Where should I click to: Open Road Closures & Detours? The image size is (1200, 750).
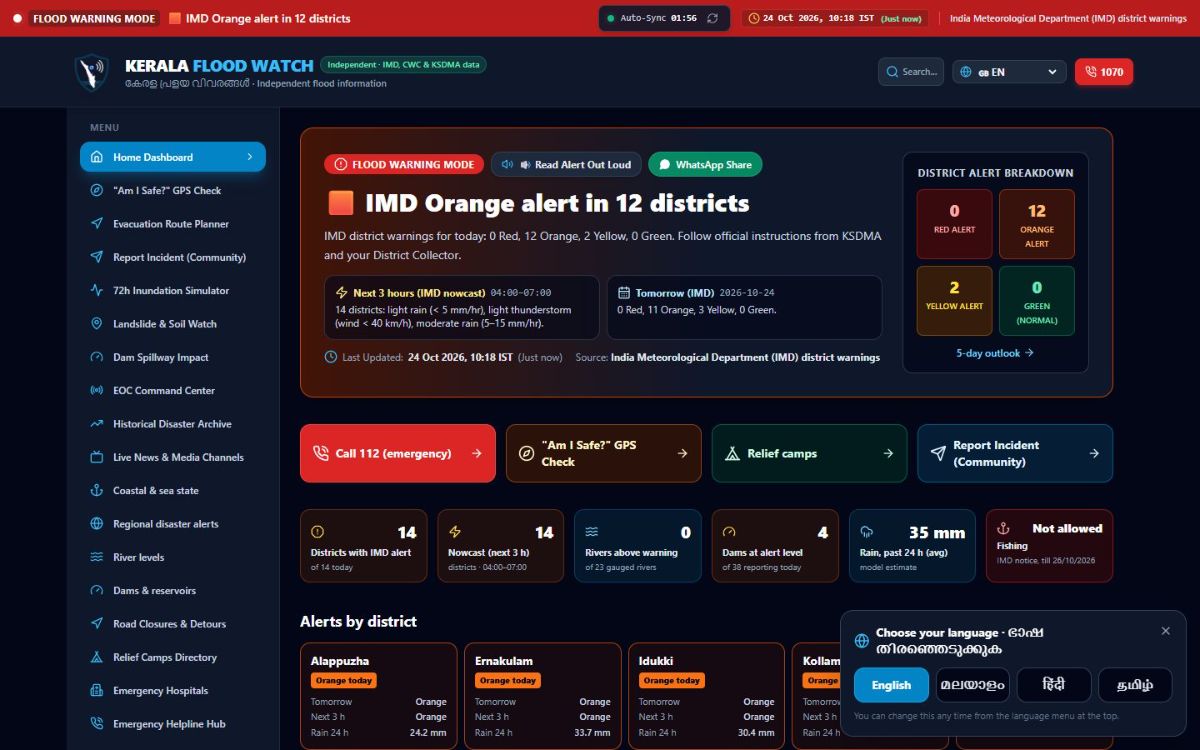point(173,624)
